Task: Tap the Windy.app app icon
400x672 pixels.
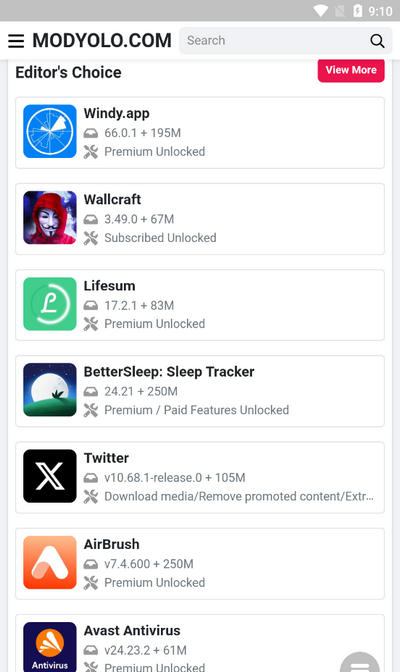Action: (50, 132)
